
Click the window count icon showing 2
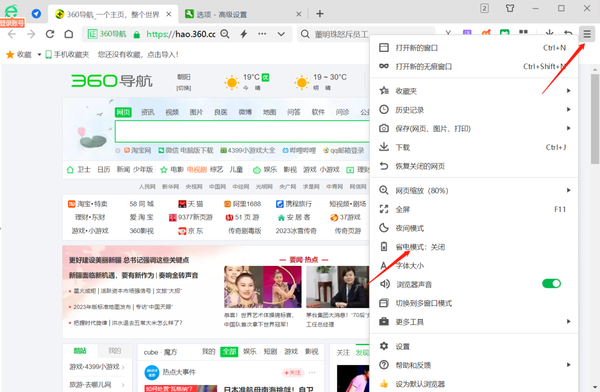(484, 8)
